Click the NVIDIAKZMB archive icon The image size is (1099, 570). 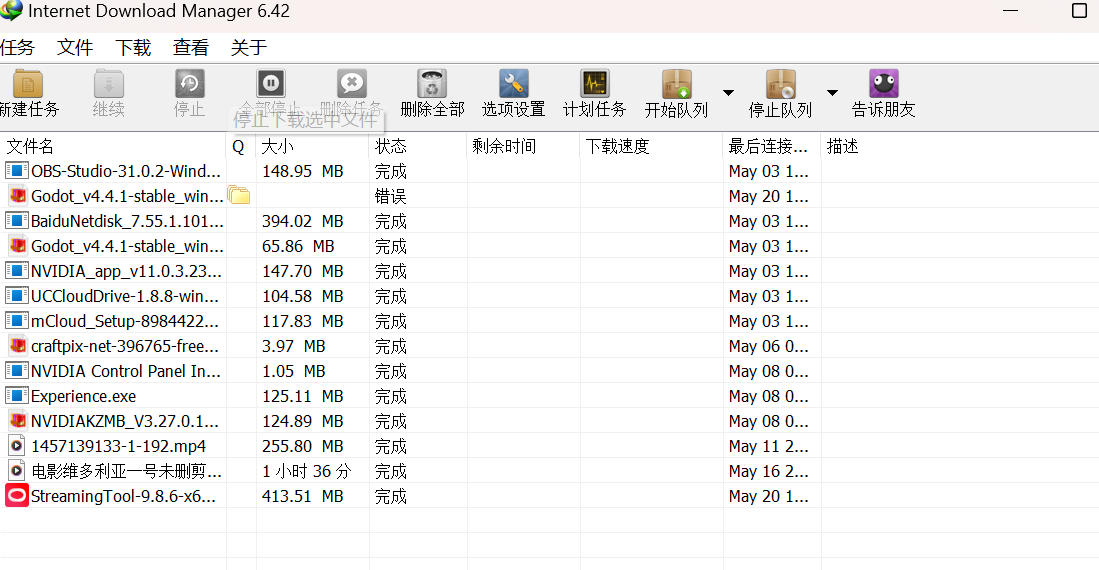[18, 421]
